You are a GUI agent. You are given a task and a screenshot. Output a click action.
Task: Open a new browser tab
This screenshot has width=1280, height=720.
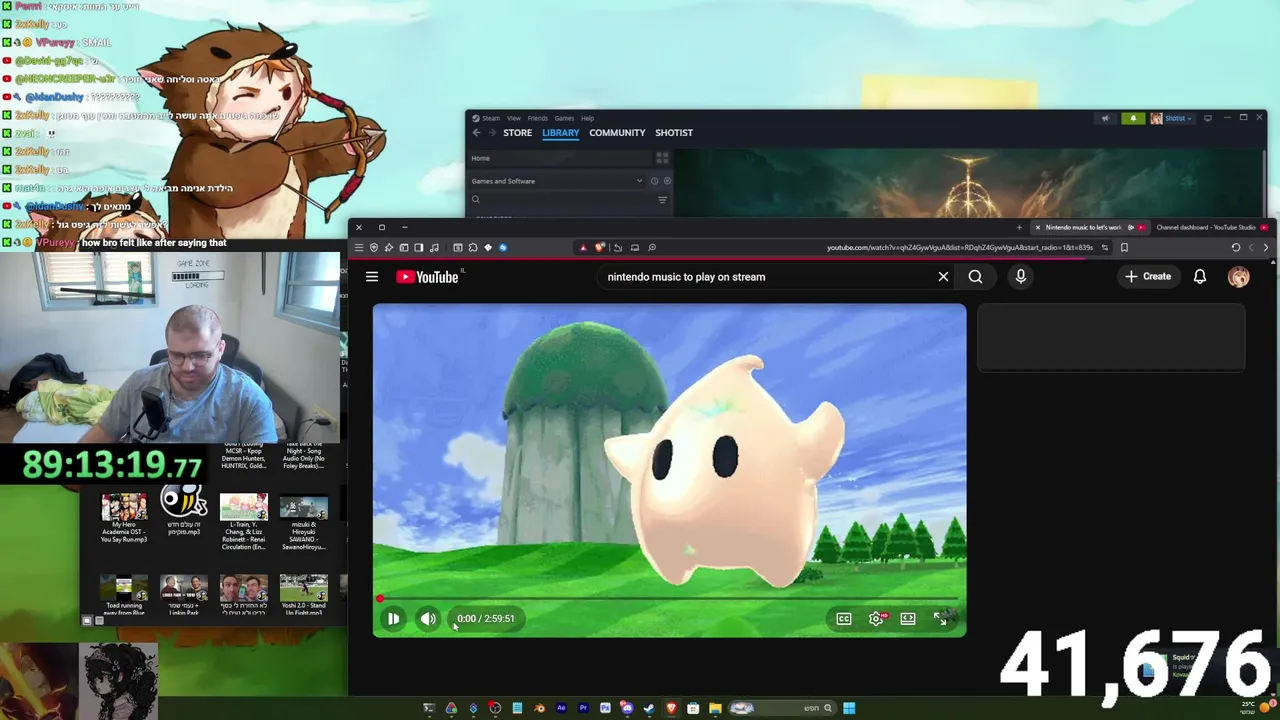1019,227
